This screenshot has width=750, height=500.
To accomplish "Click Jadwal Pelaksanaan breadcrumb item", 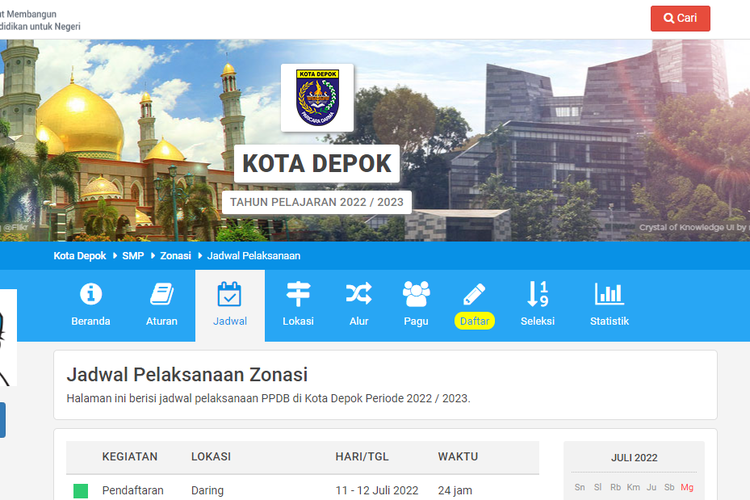I will pos(254,256).
